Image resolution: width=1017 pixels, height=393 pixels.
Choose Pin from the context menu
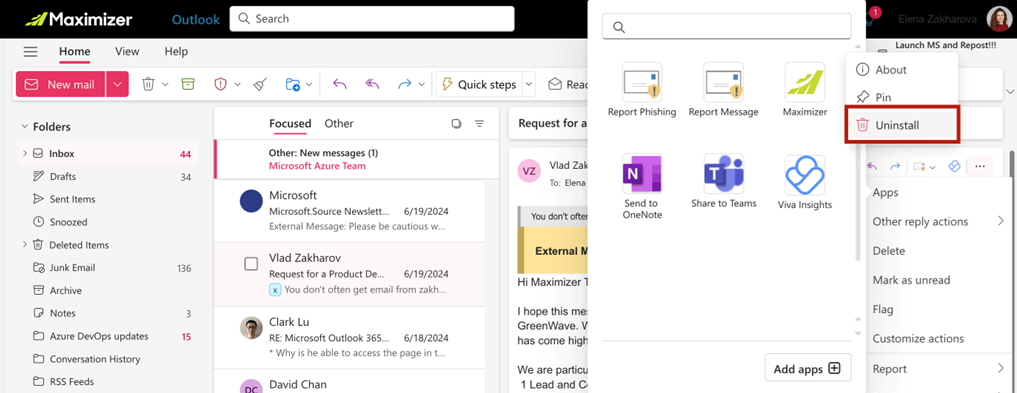point(902,97)
